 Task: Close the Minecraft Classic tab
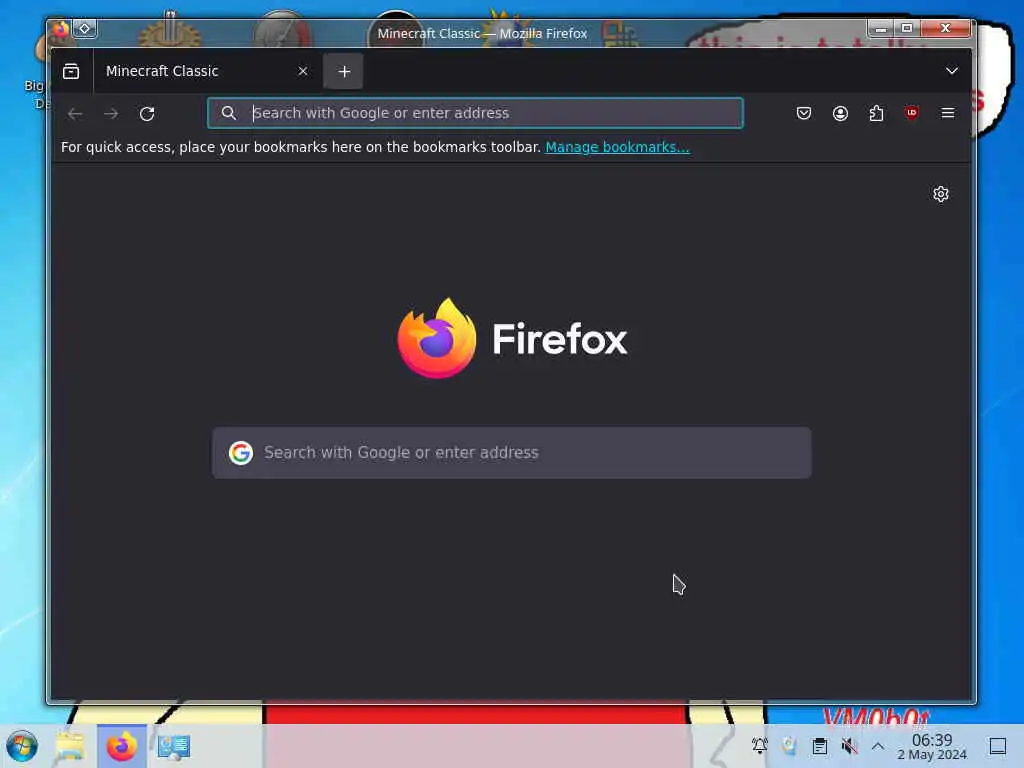coord(302,71)
